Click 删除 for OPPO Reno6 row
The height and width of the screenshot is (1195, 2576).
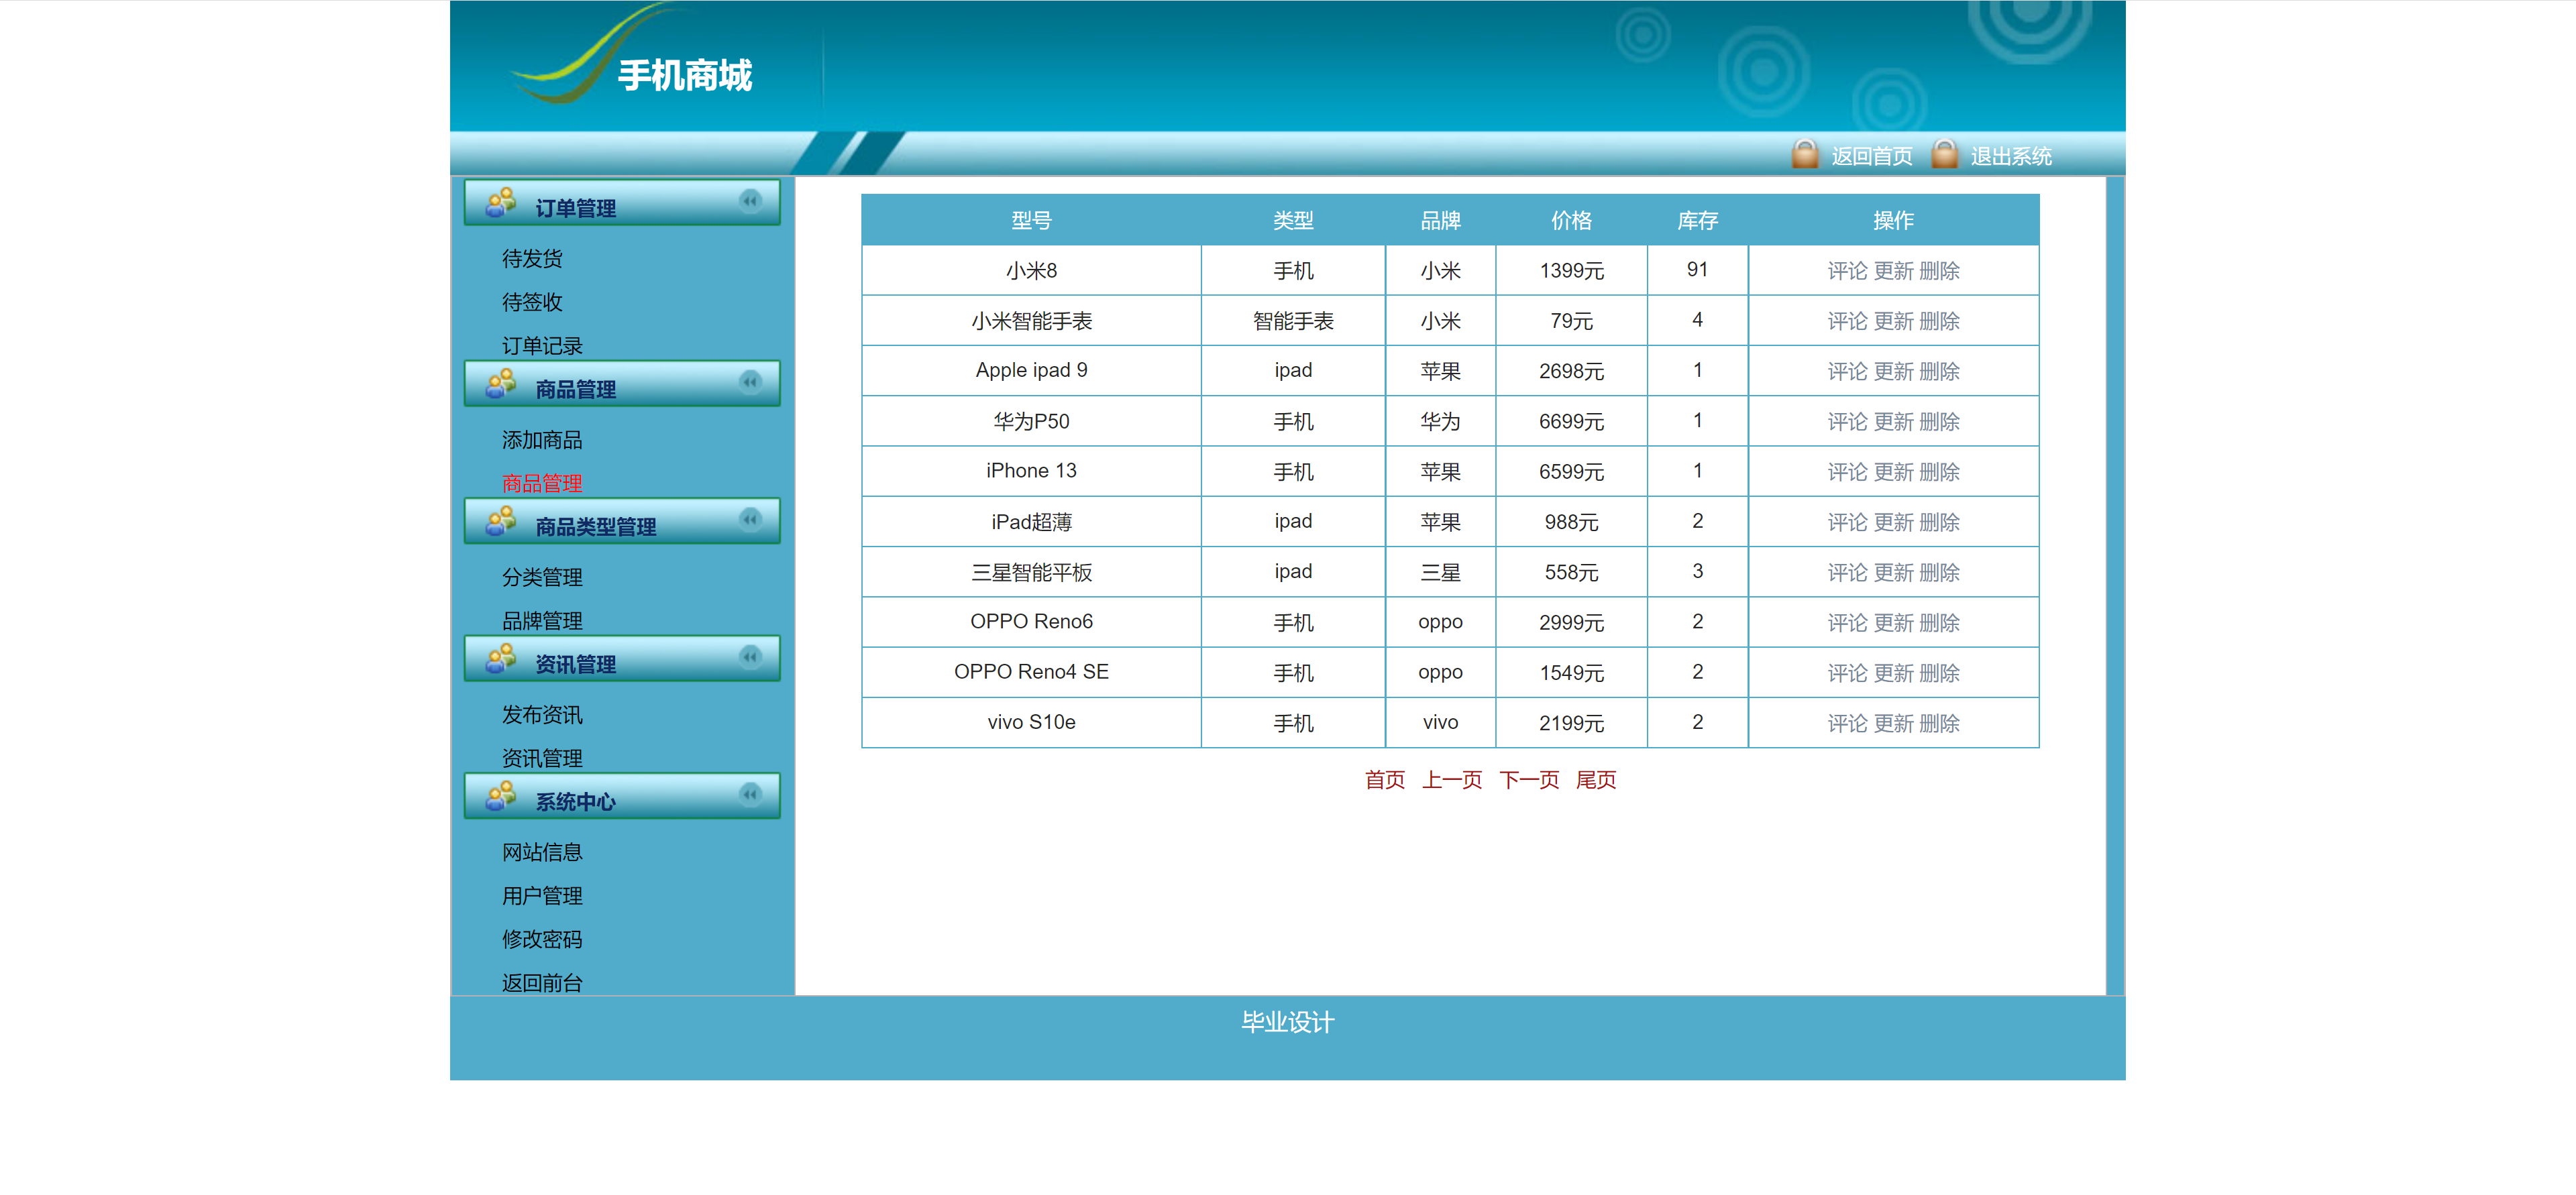click(x=1940, y=623)
